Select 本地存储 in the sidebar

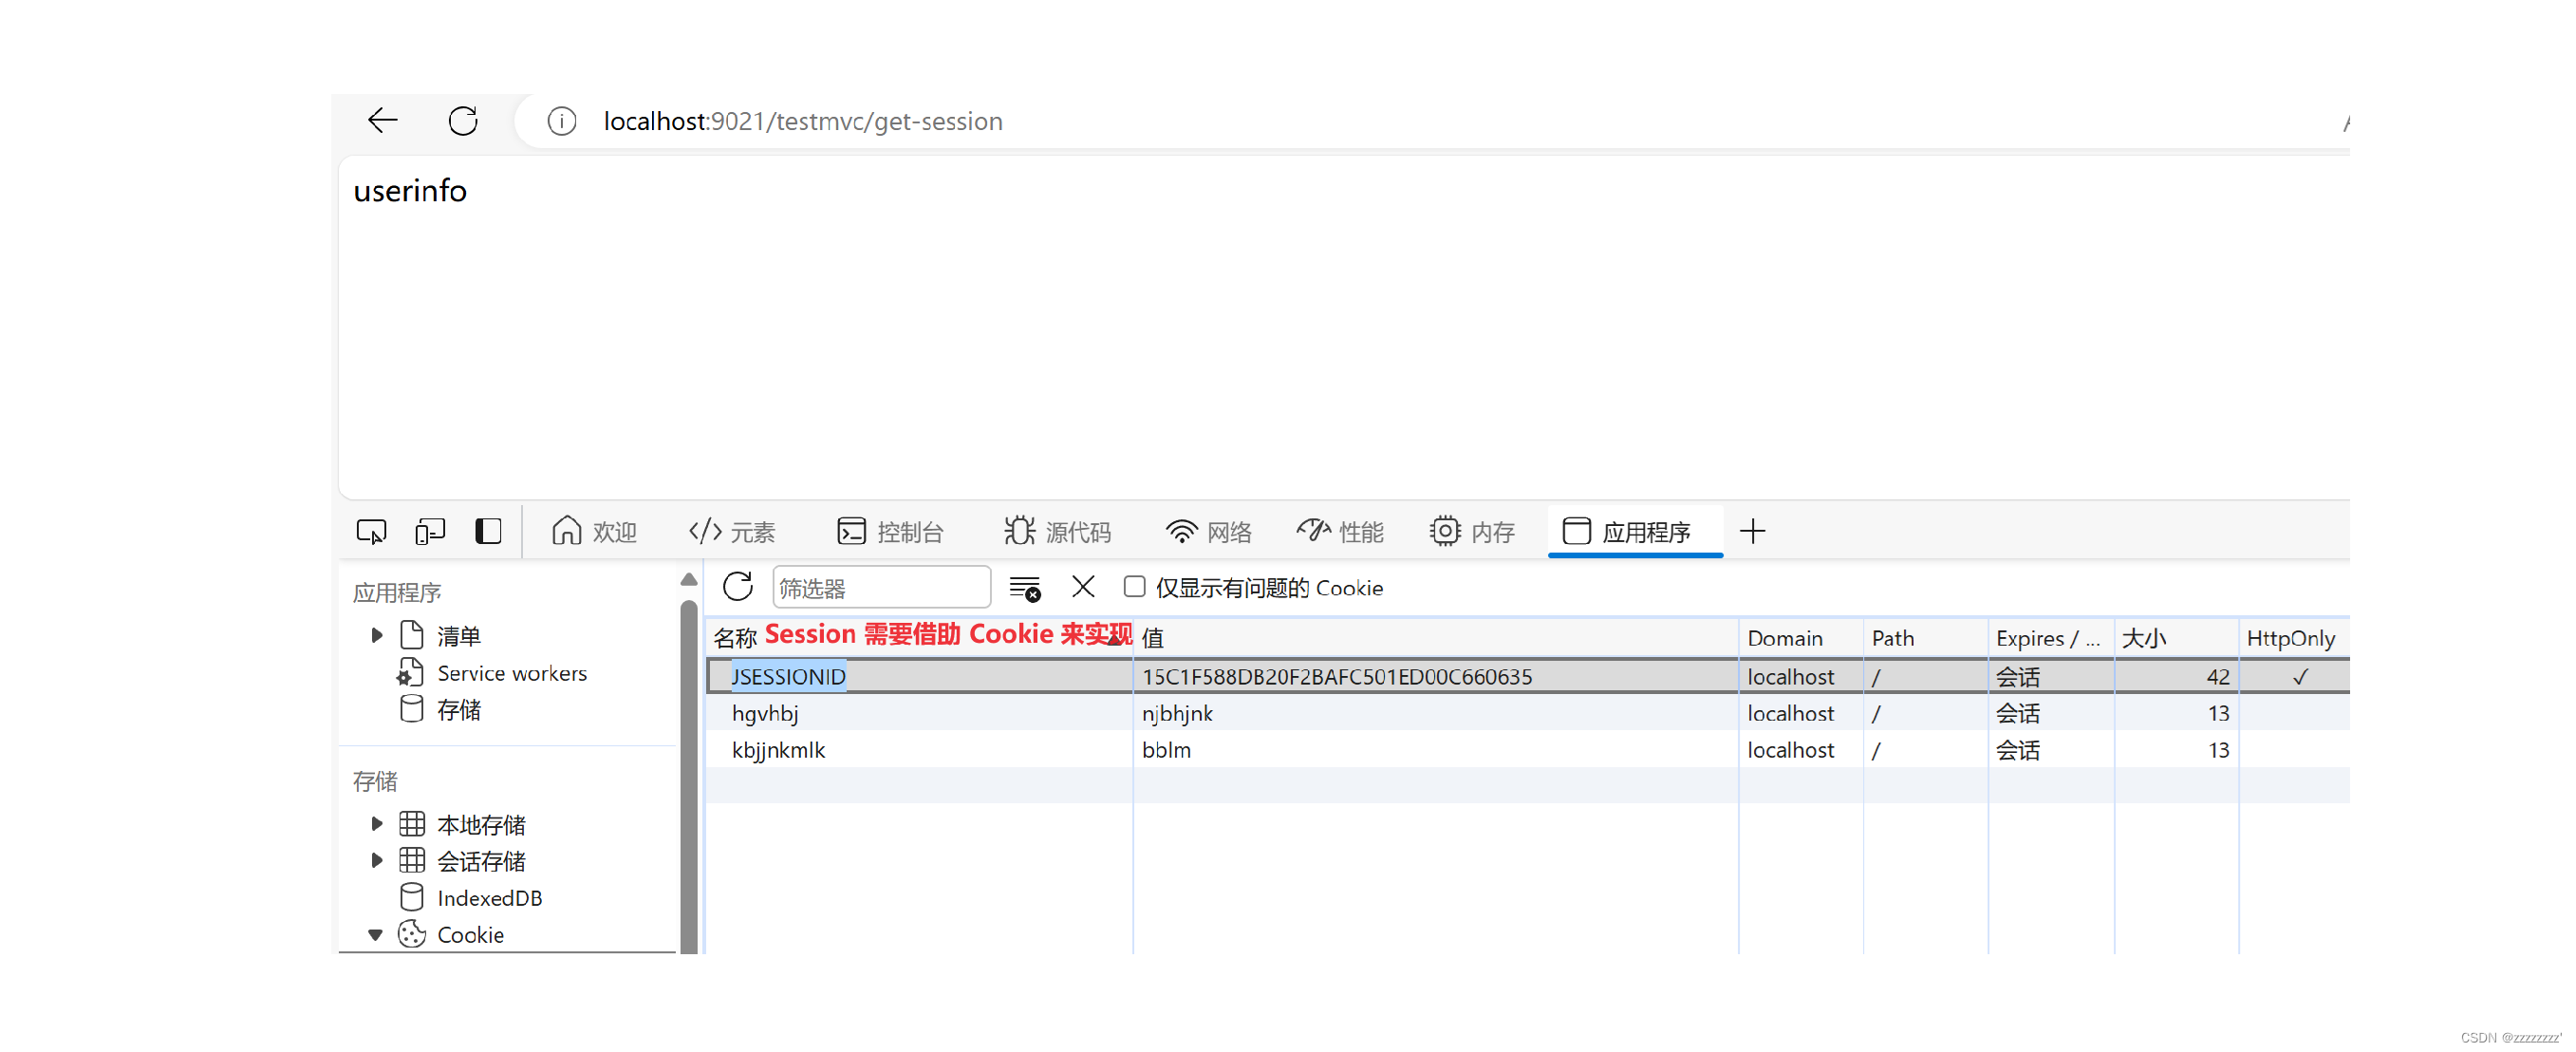pyautogui.click(x=481, y=824)
